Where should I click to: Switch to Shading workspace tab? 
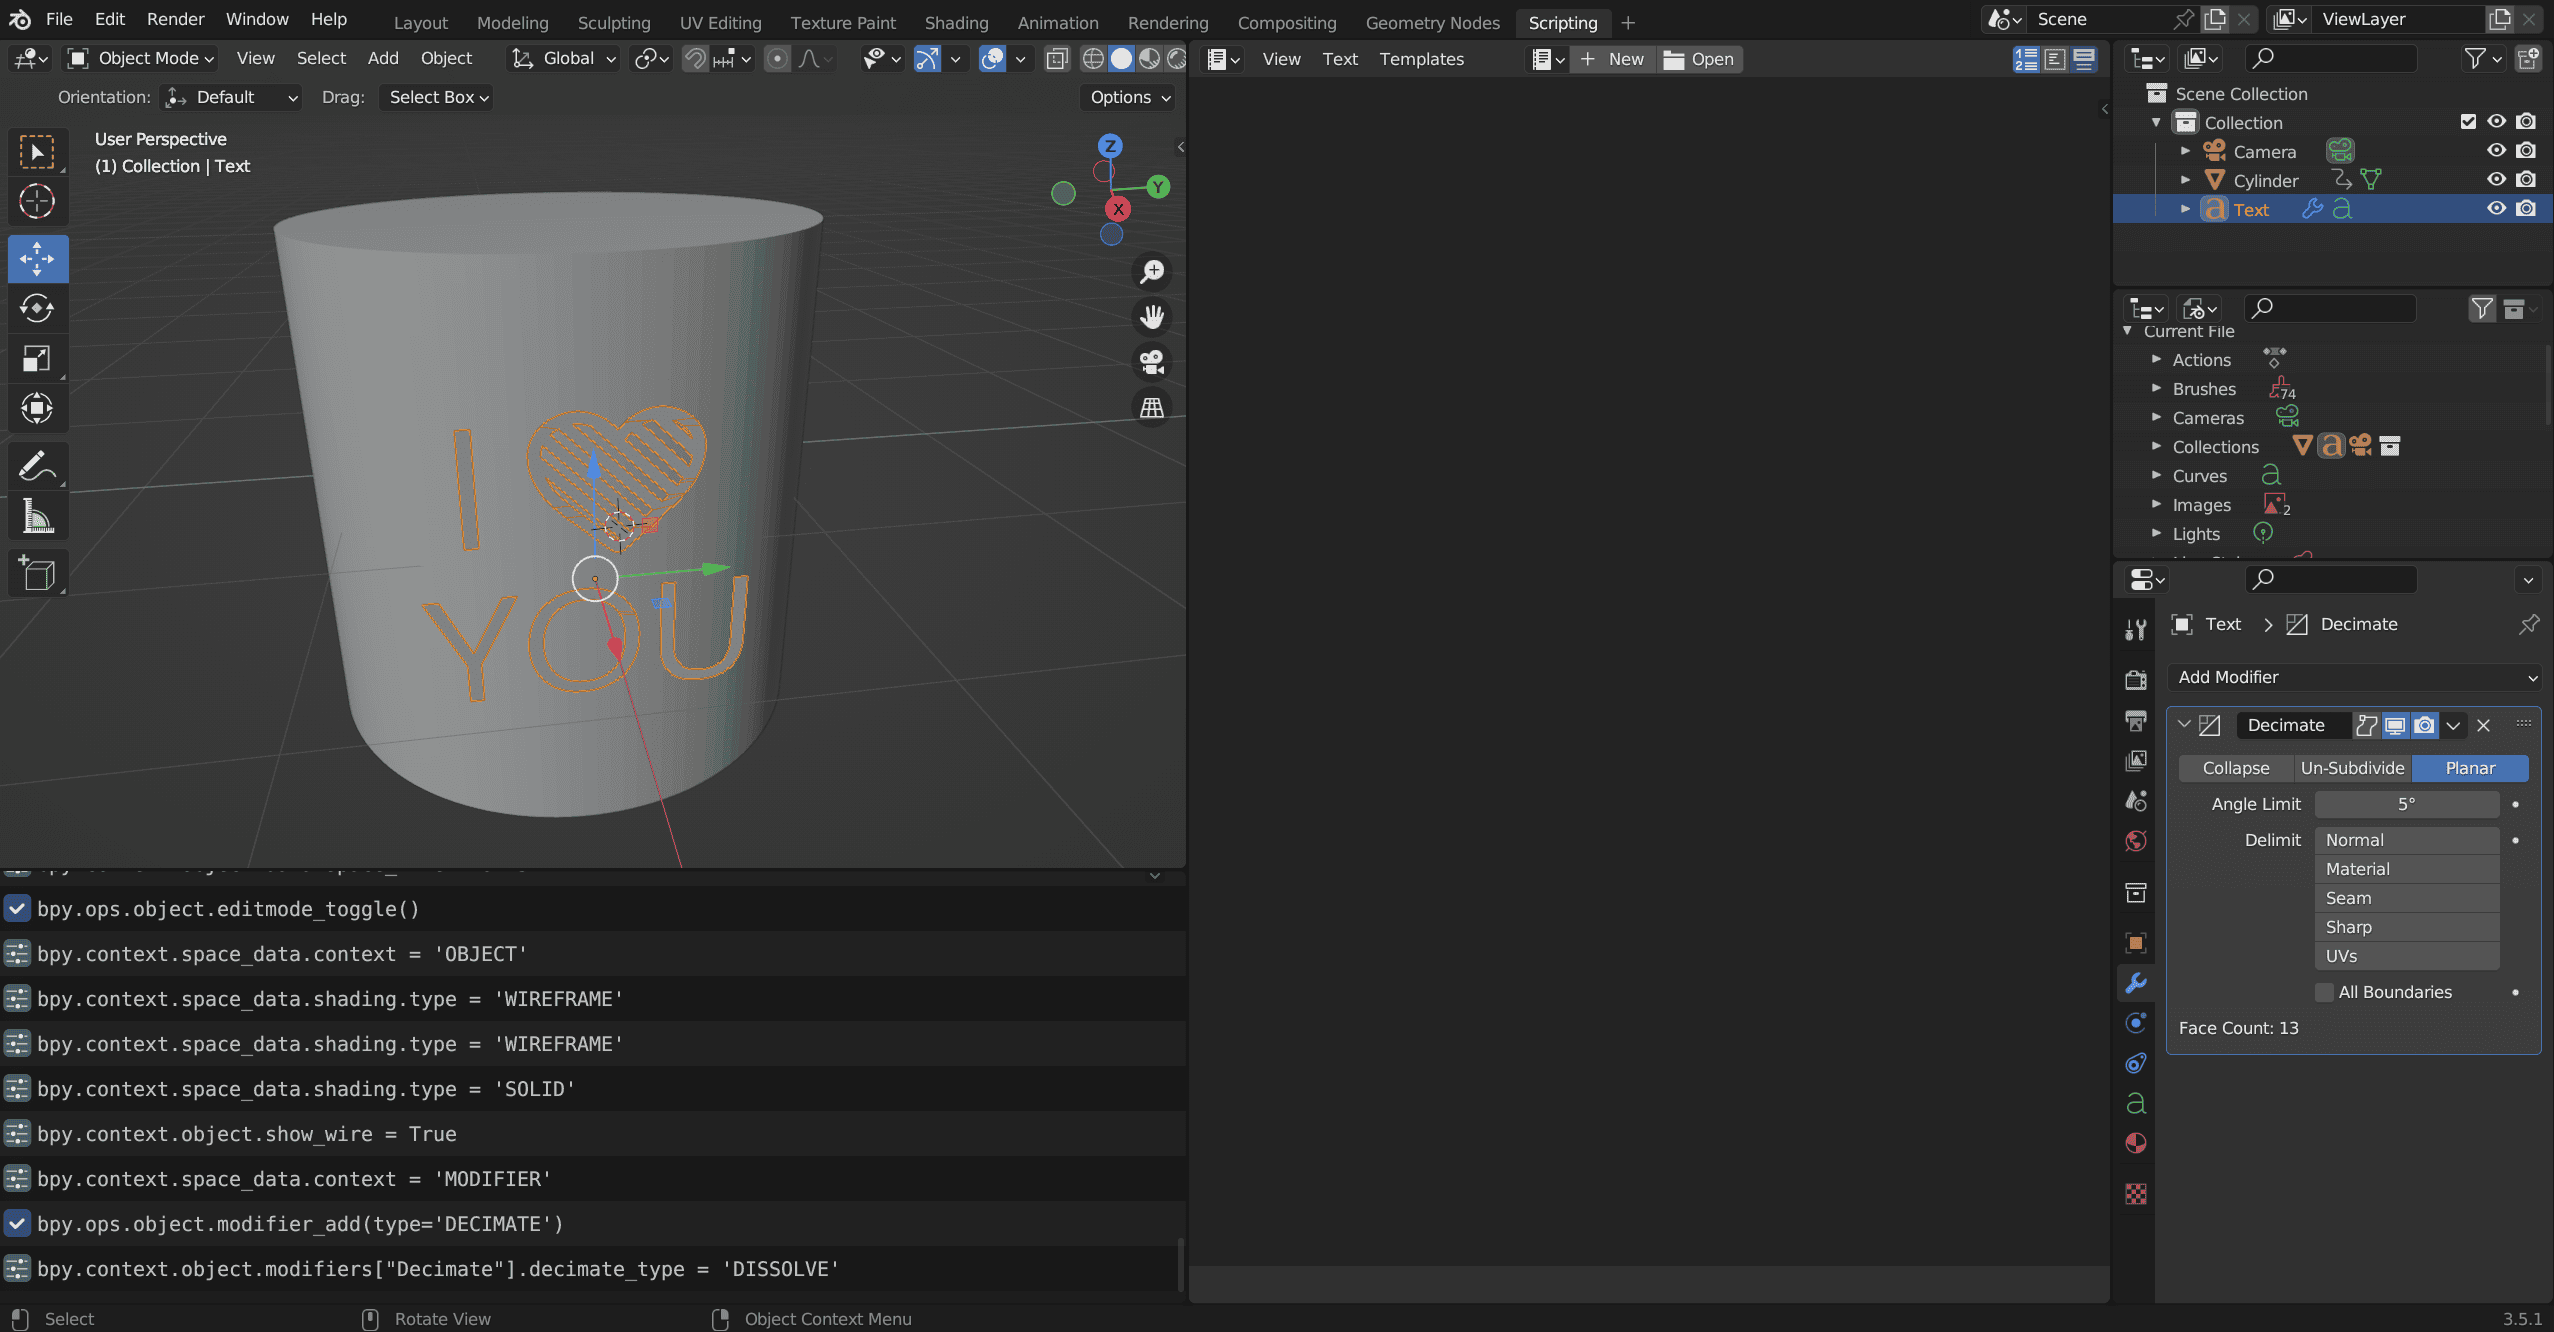tap(956, 22)
